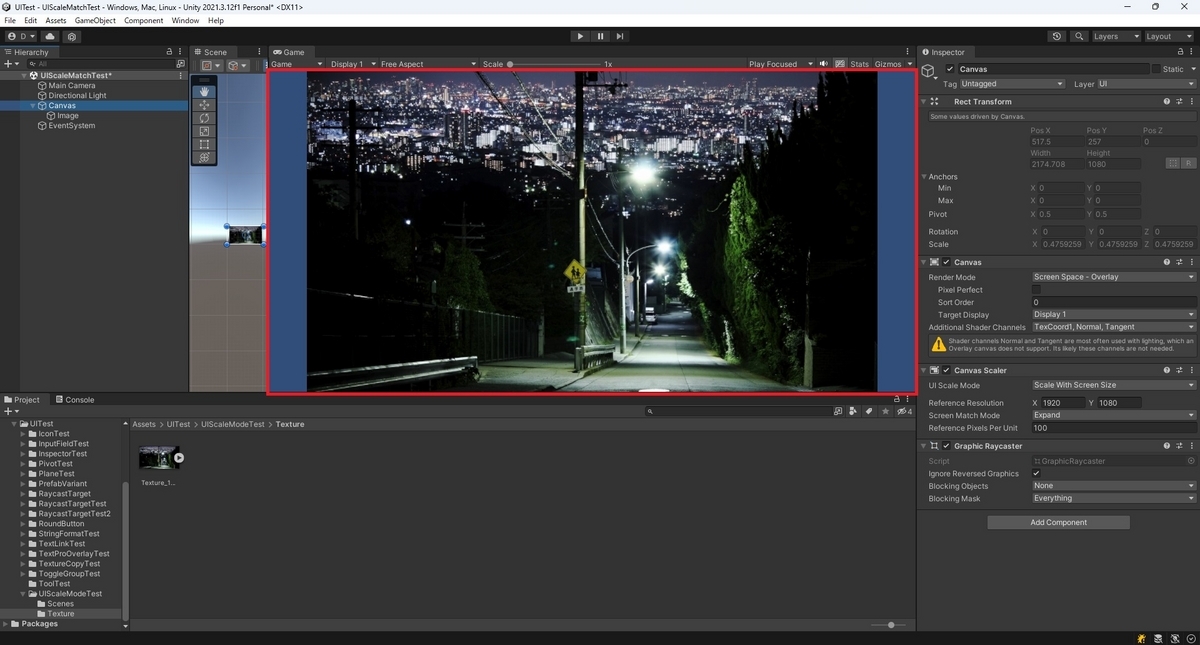Select the Transform tool in Scene overlay

(204, 157)
